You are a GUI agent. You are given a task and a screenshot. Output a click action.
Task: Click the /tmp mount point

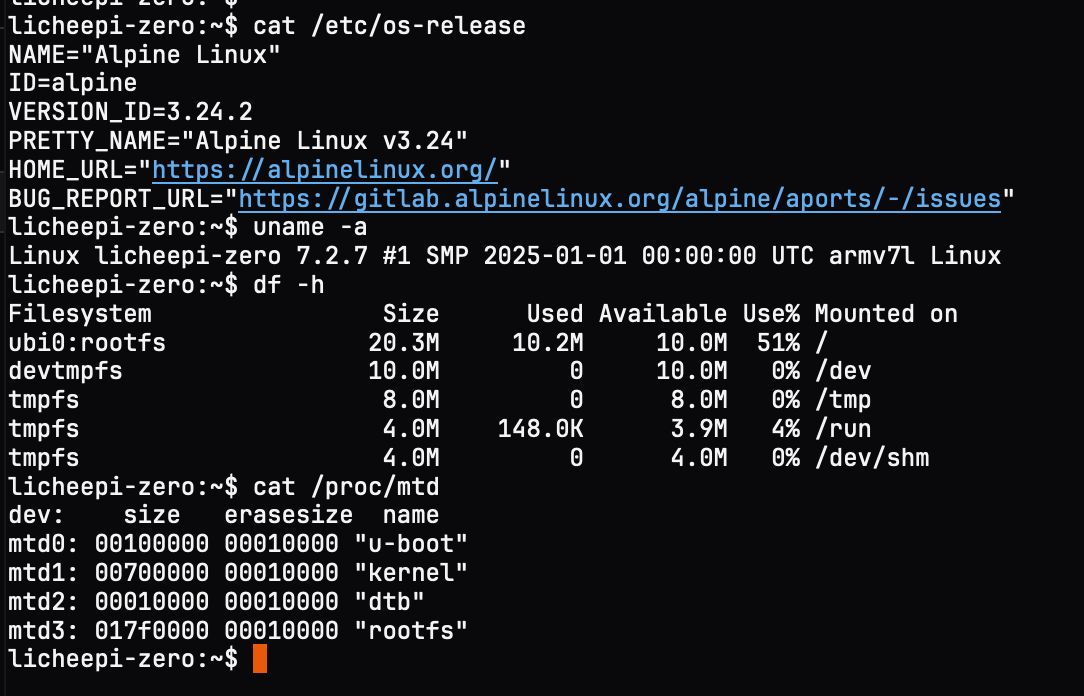pos(843,401)
